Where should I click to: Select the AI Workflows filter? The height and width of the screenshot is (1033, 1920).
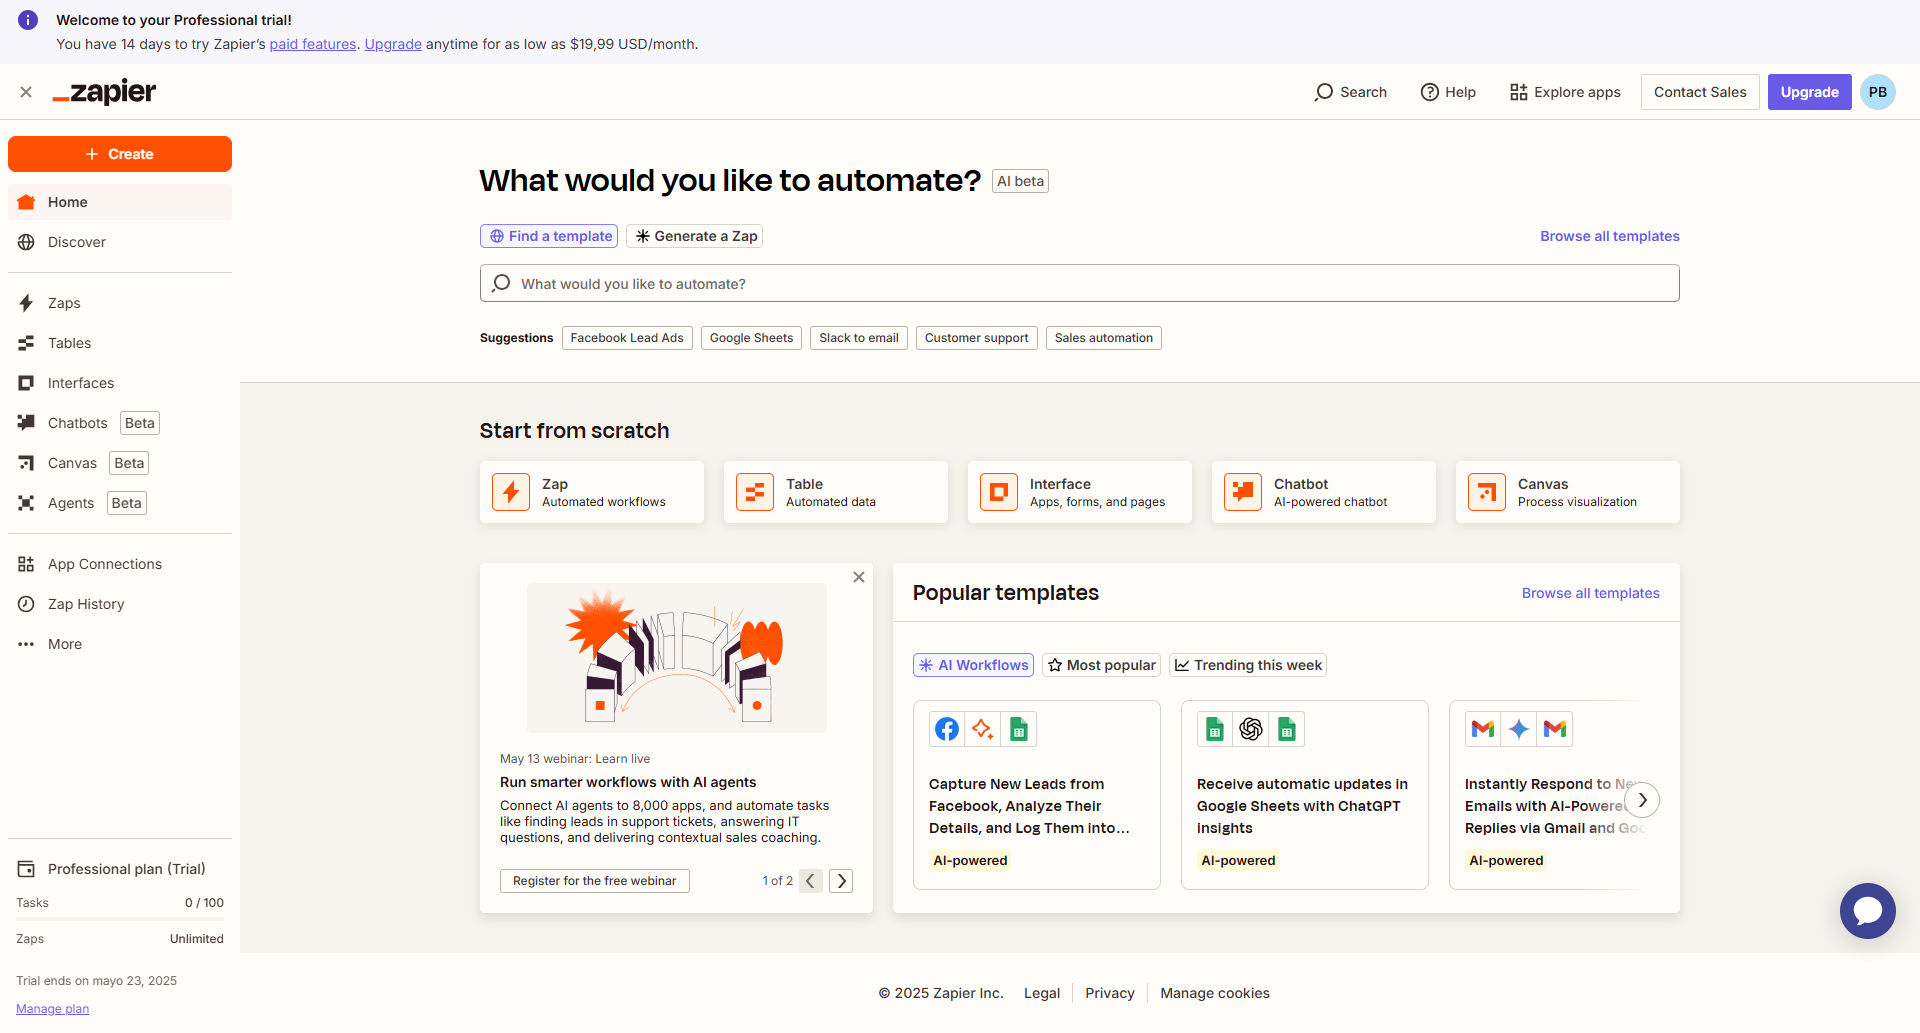973,665
